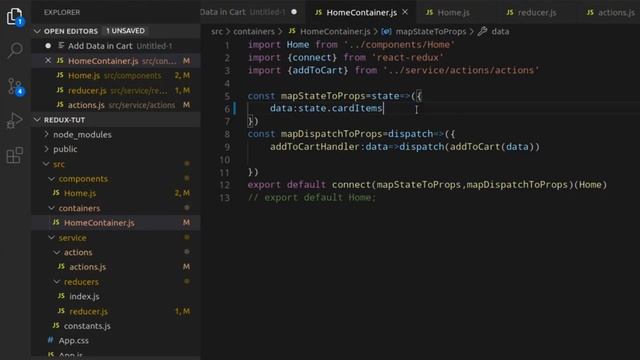Open reducer.js from Open Editors list
This screenshot has height=360, width=640.
click(x=116, y=90)
